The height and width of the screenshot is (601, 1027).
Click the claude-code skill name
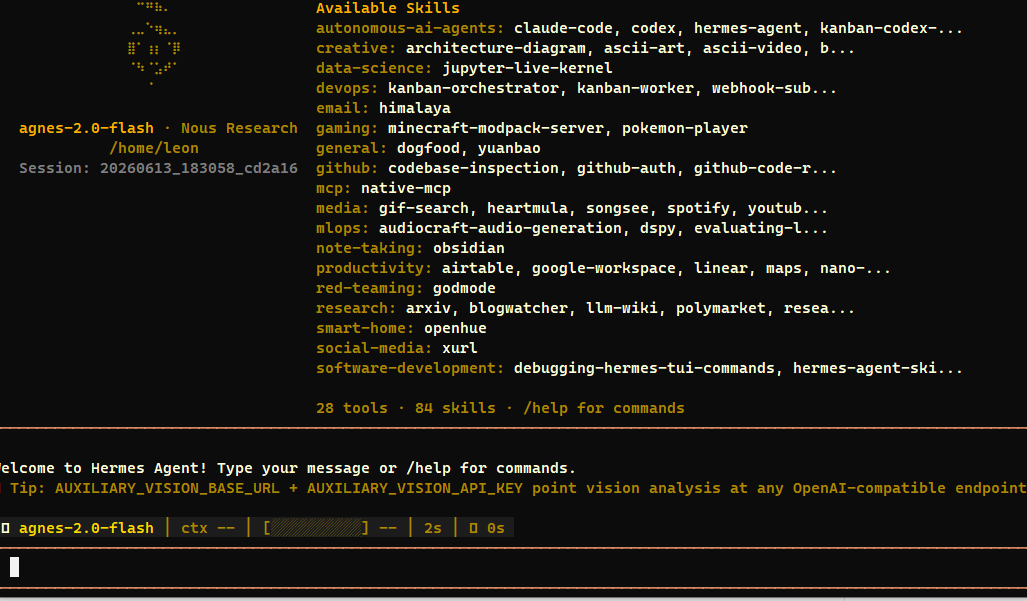pos(563,28)
